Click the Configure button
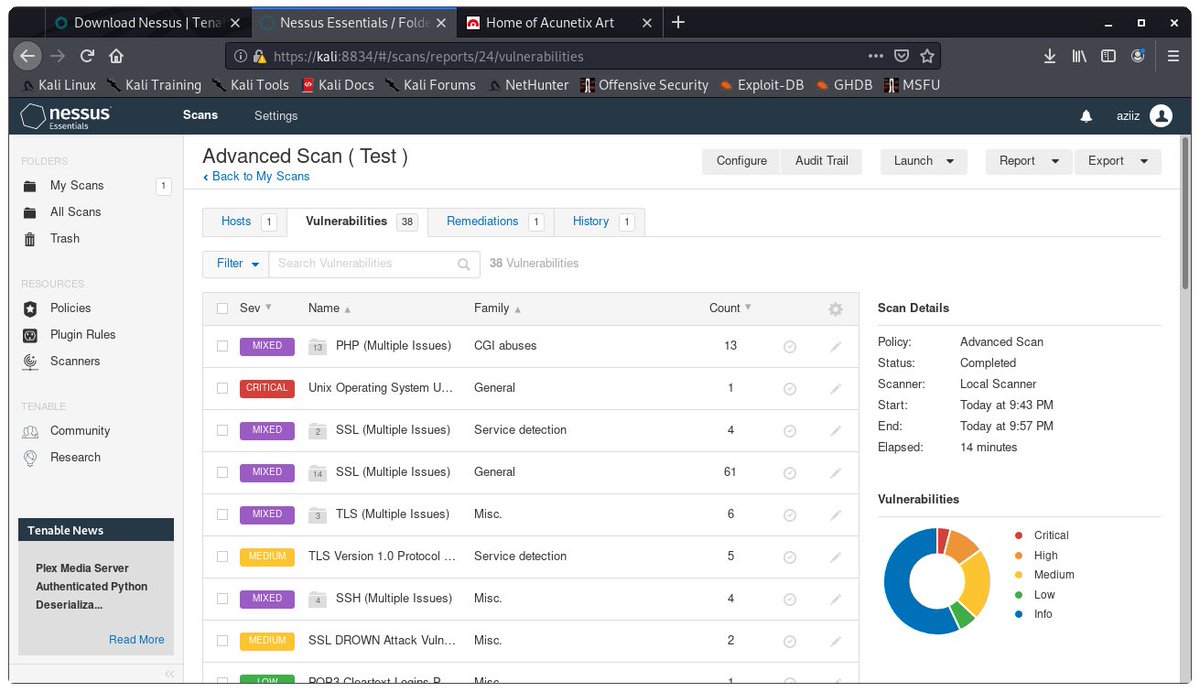The image size is (1200, 692). point(742,161)
